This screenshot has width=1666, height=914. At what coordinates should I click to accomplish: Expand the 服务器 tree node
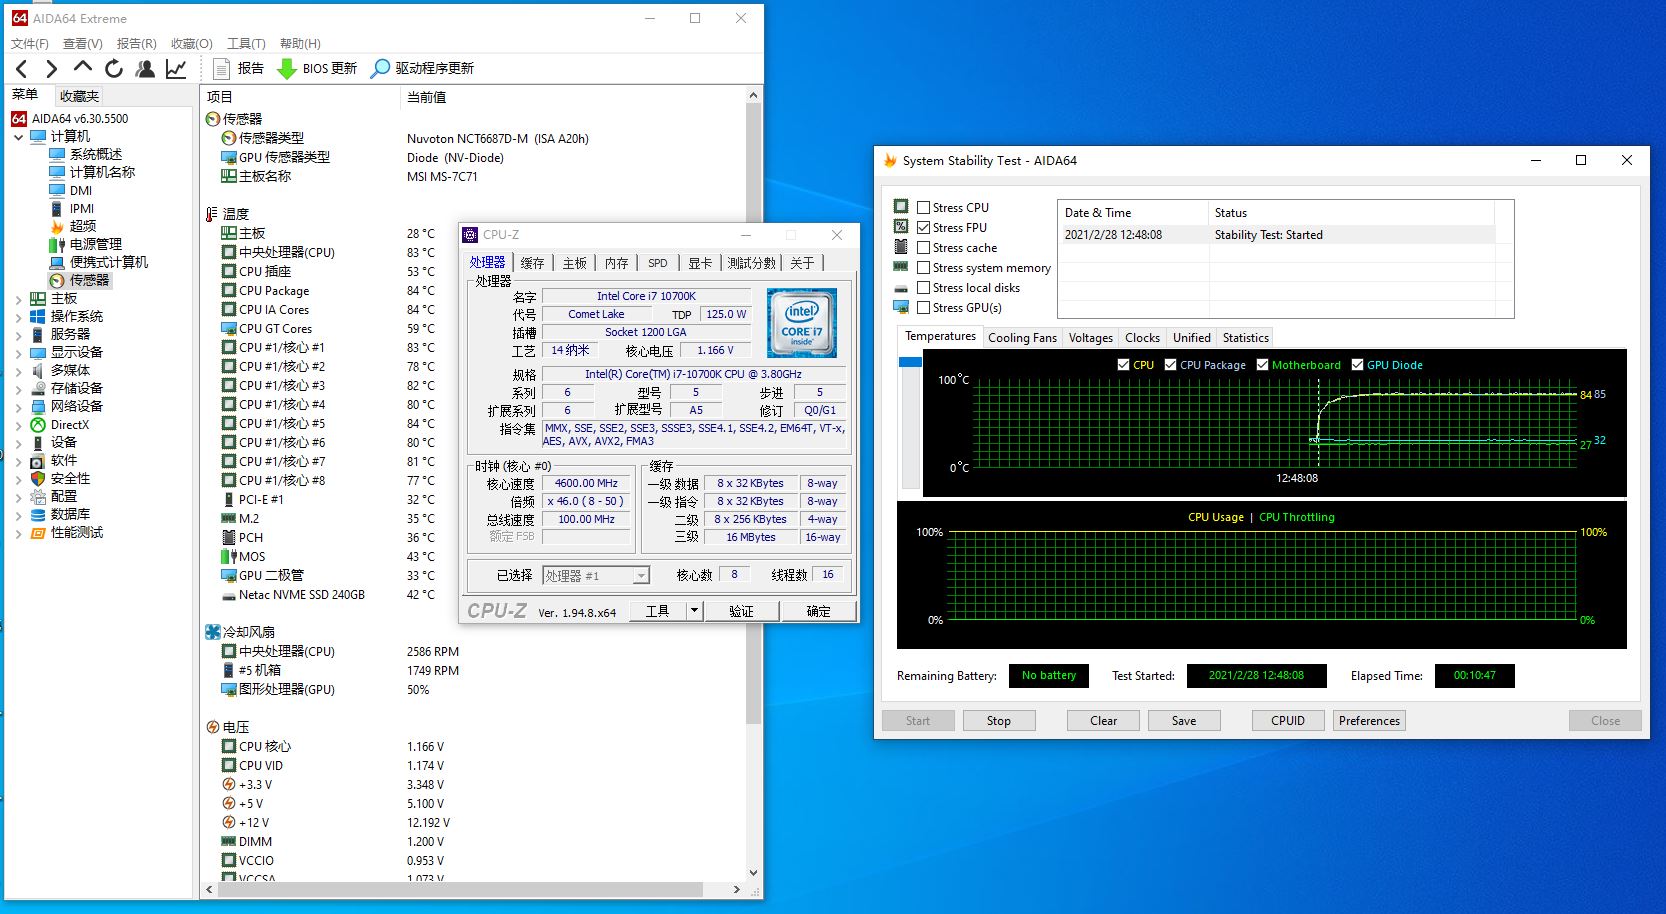[19, 335]
